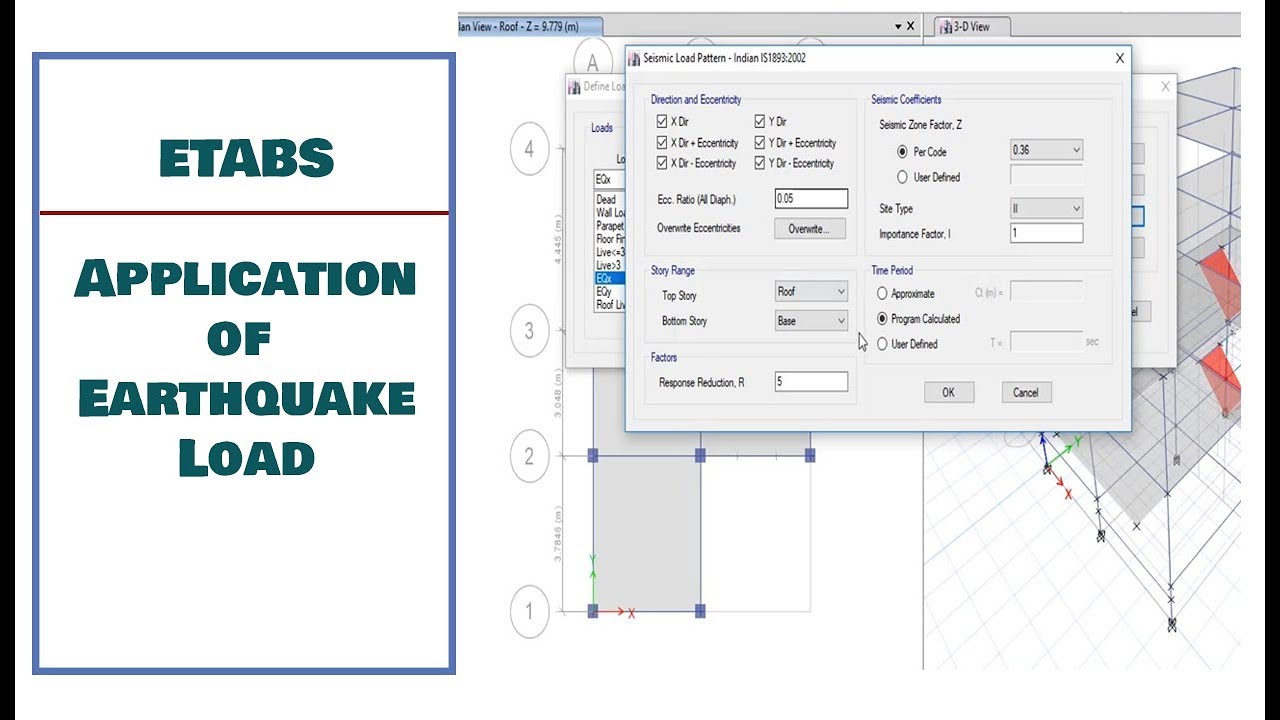Click grid bubble 4 in plan view
The width and height of the screenshot is (1280, 720).
[529, 150]
